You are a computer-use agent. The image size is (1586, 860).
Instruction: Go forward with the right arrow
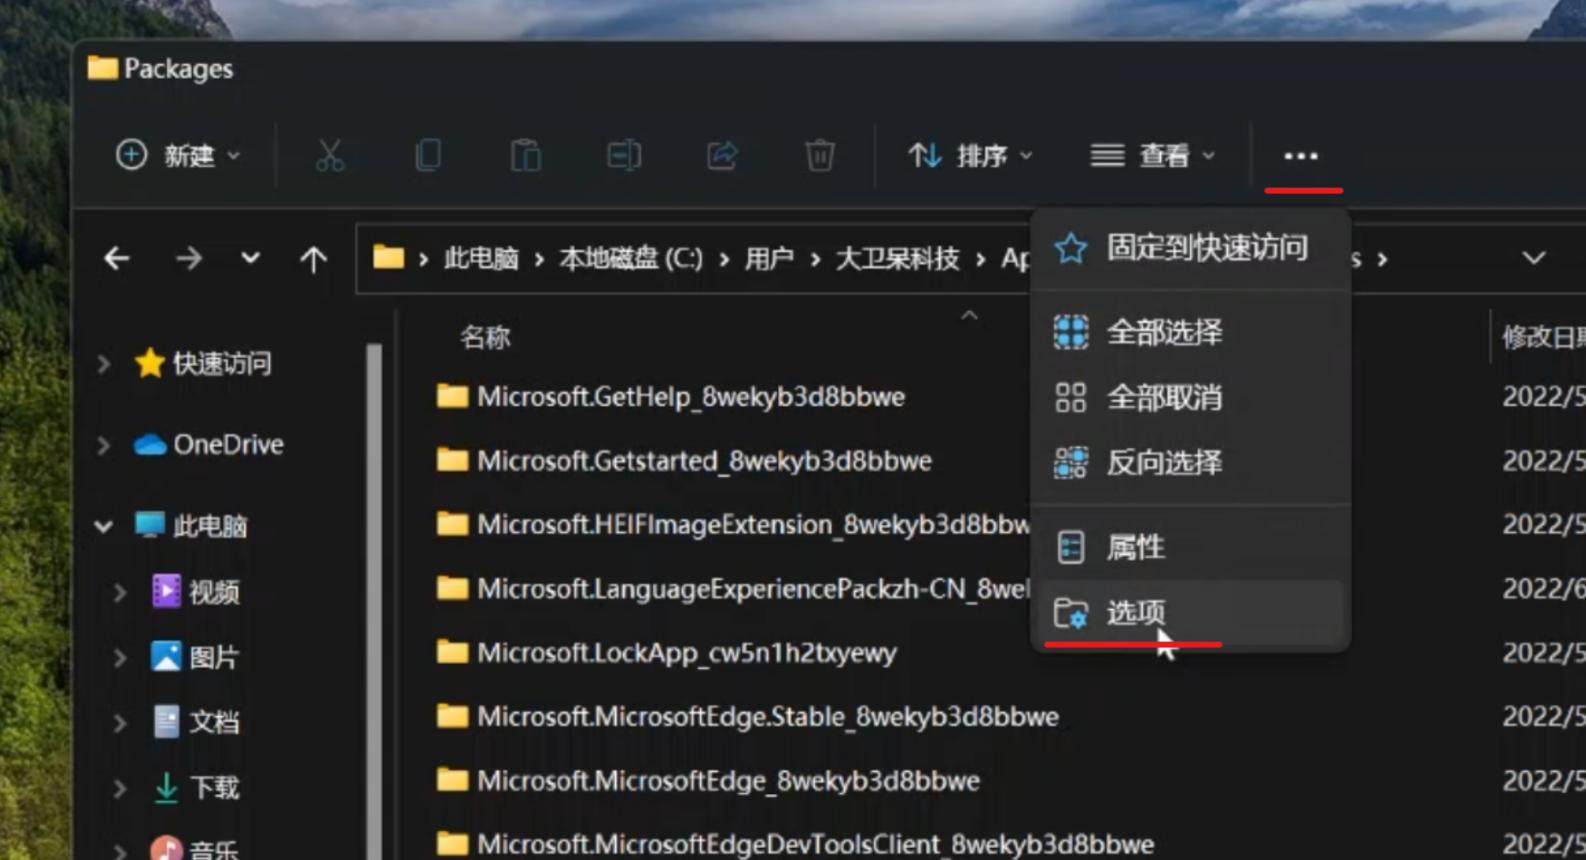(x=188, y=259)
